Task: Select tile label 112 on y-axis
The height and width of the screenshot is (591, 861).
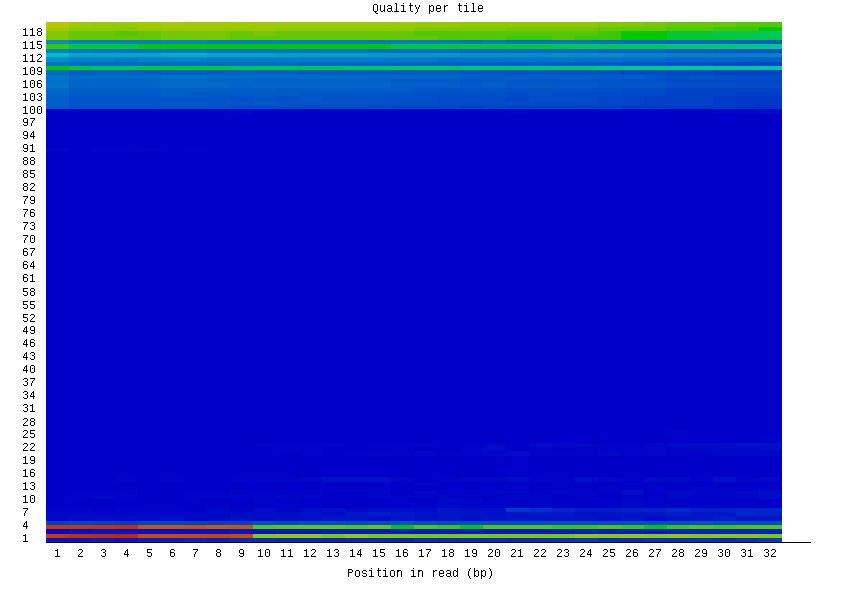Action: 32,58
